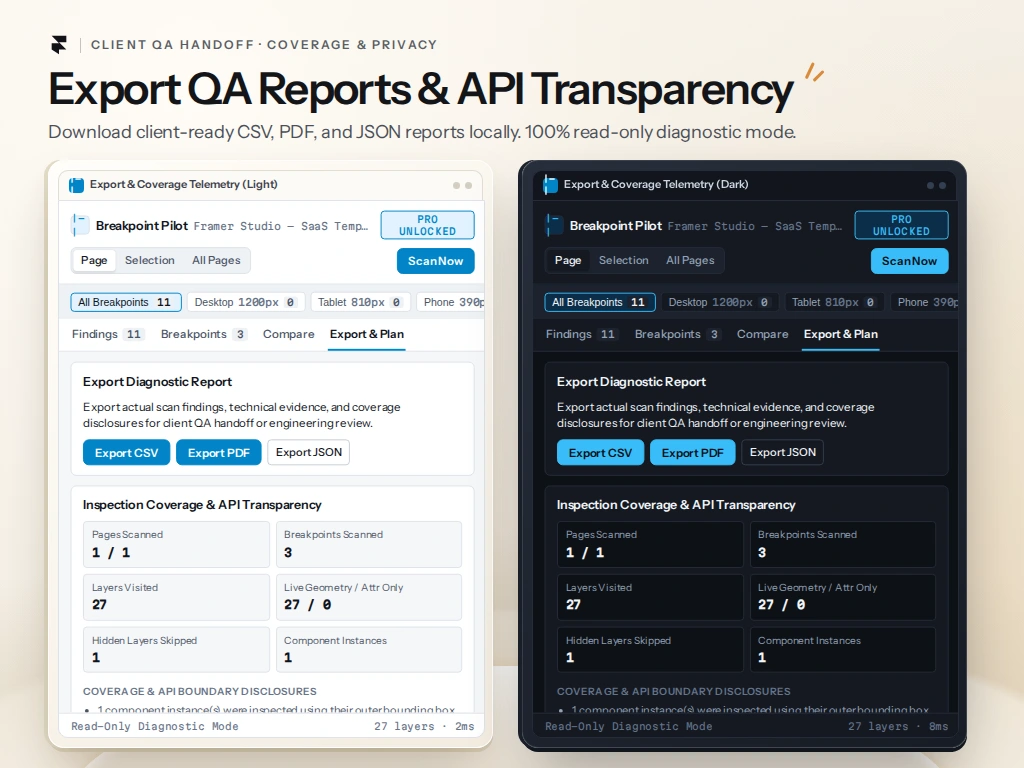Viewport: 1024px width, 768px height.
Task: Click the panel icon in the Light window title
Action: point(76,185)
